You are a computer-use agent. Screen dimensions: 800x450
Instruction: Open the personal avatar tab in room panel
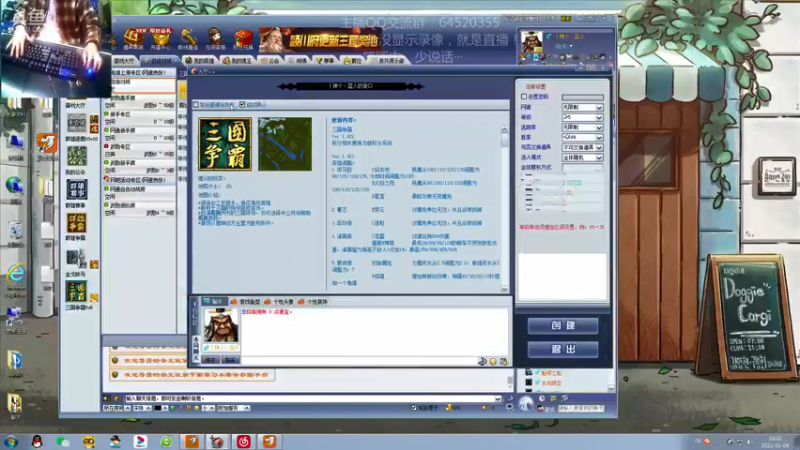tap(279, 302)
